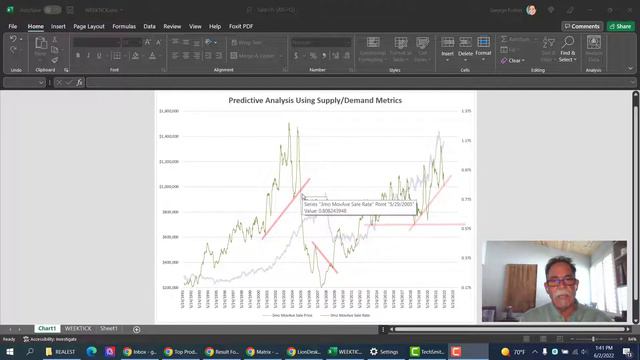640x360 pixels.
Task: Open the Clear eraser dropdown
Action: [513, 60]
